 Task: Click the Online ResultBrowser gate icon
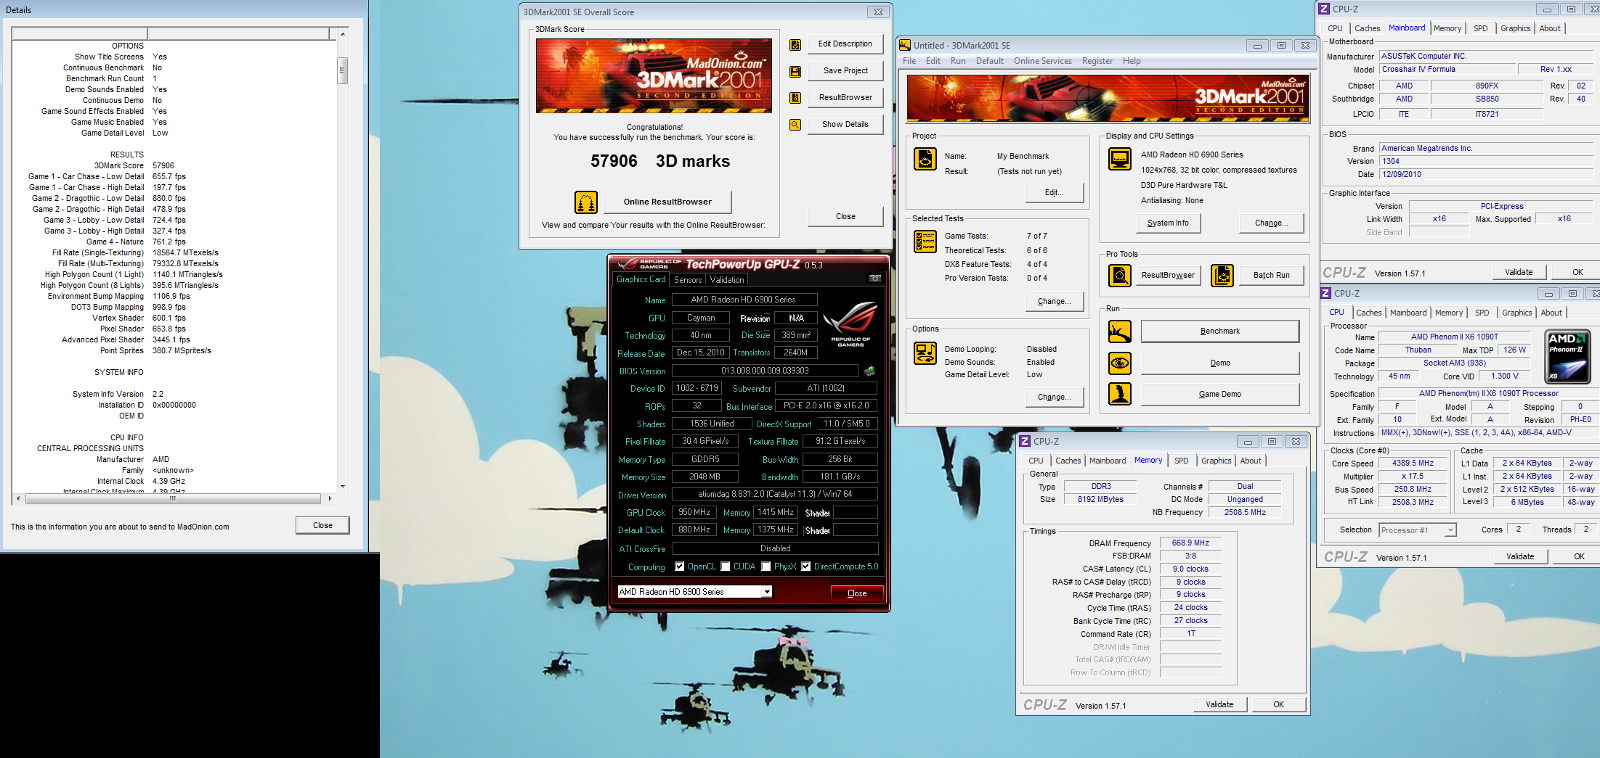[586, 202]
